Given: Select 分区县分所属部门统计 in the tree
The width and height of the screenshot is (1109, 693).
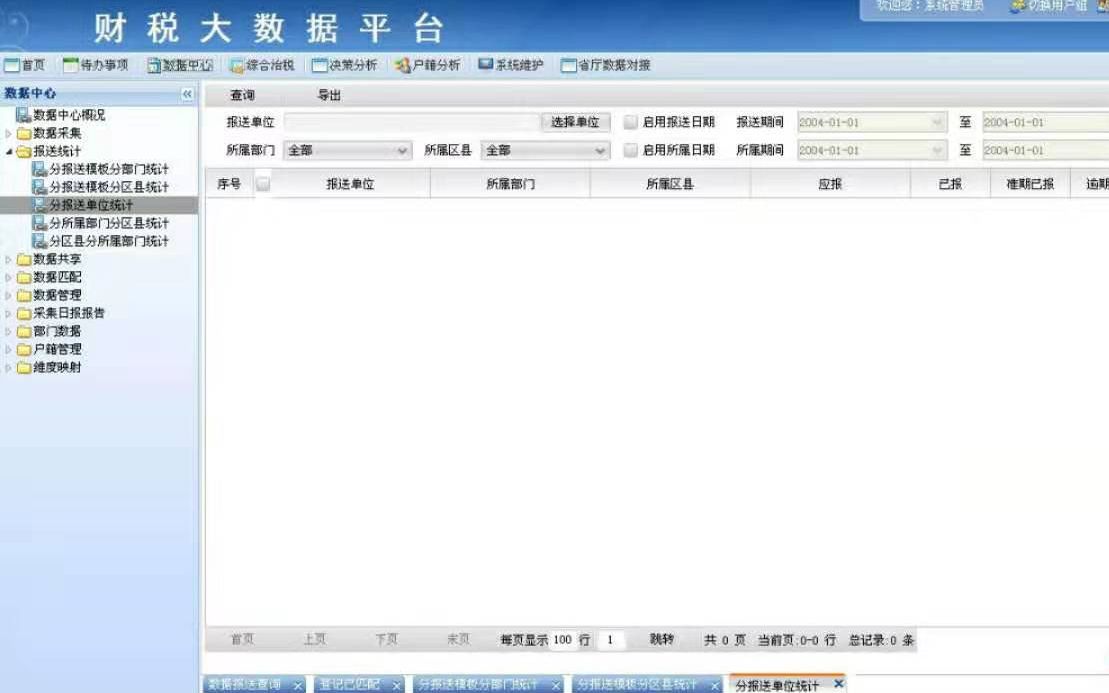Looking at the screenshot, I should [x=108, y=241].
